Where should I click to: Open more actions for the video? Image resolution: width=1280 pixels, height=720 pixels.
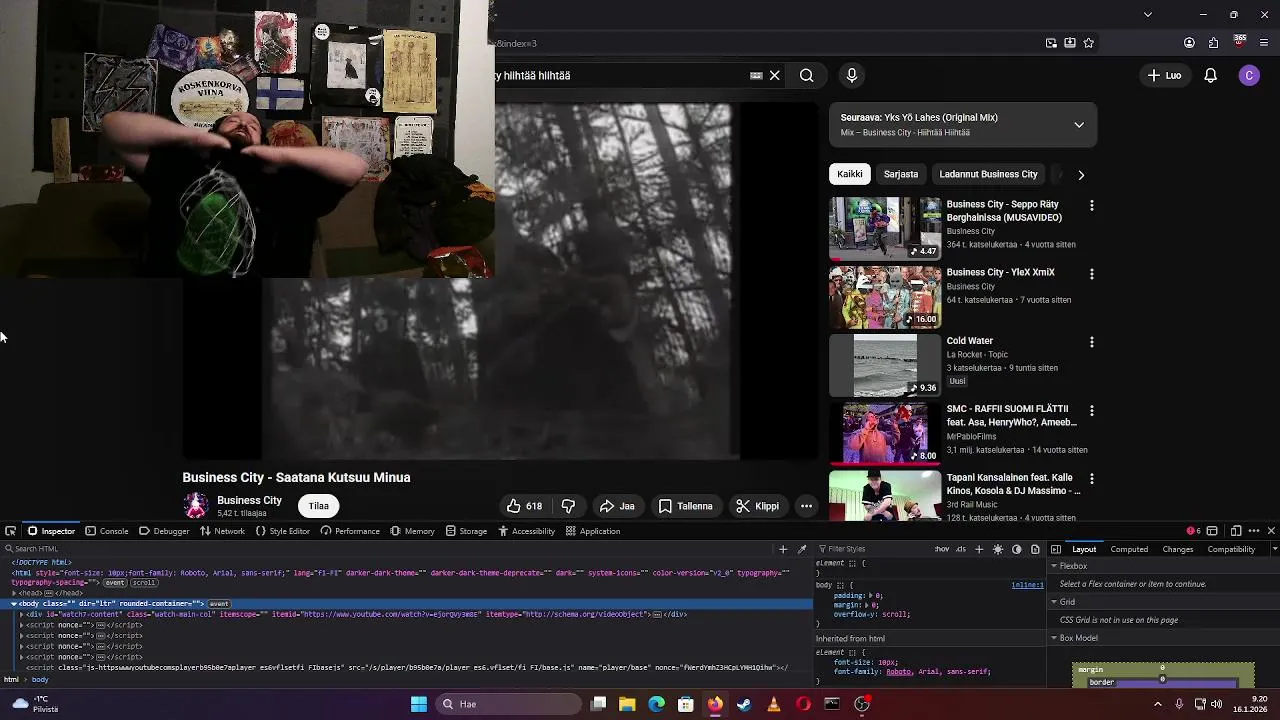806,506
